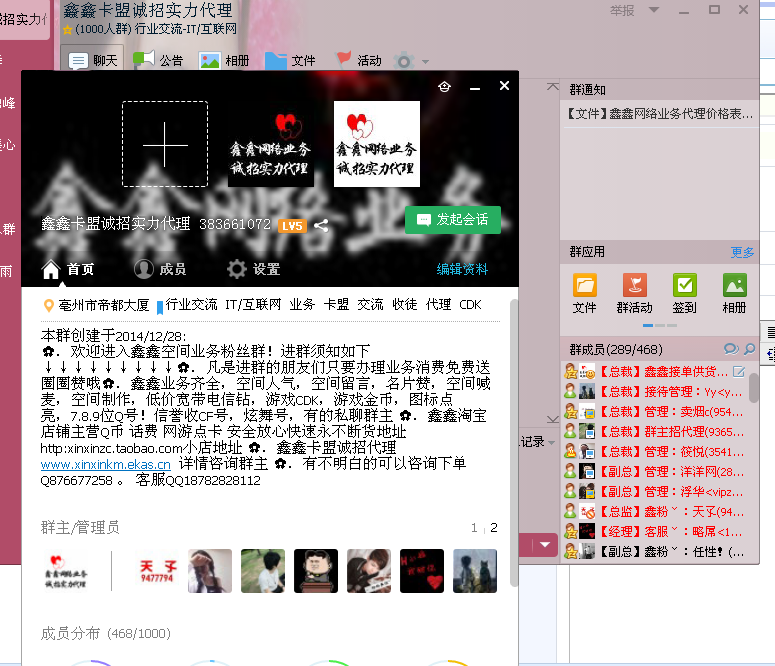Click 更多 for more group apps
Image resolution: width=775 pixels, height=666 pixels.
[x=742, y=252]
